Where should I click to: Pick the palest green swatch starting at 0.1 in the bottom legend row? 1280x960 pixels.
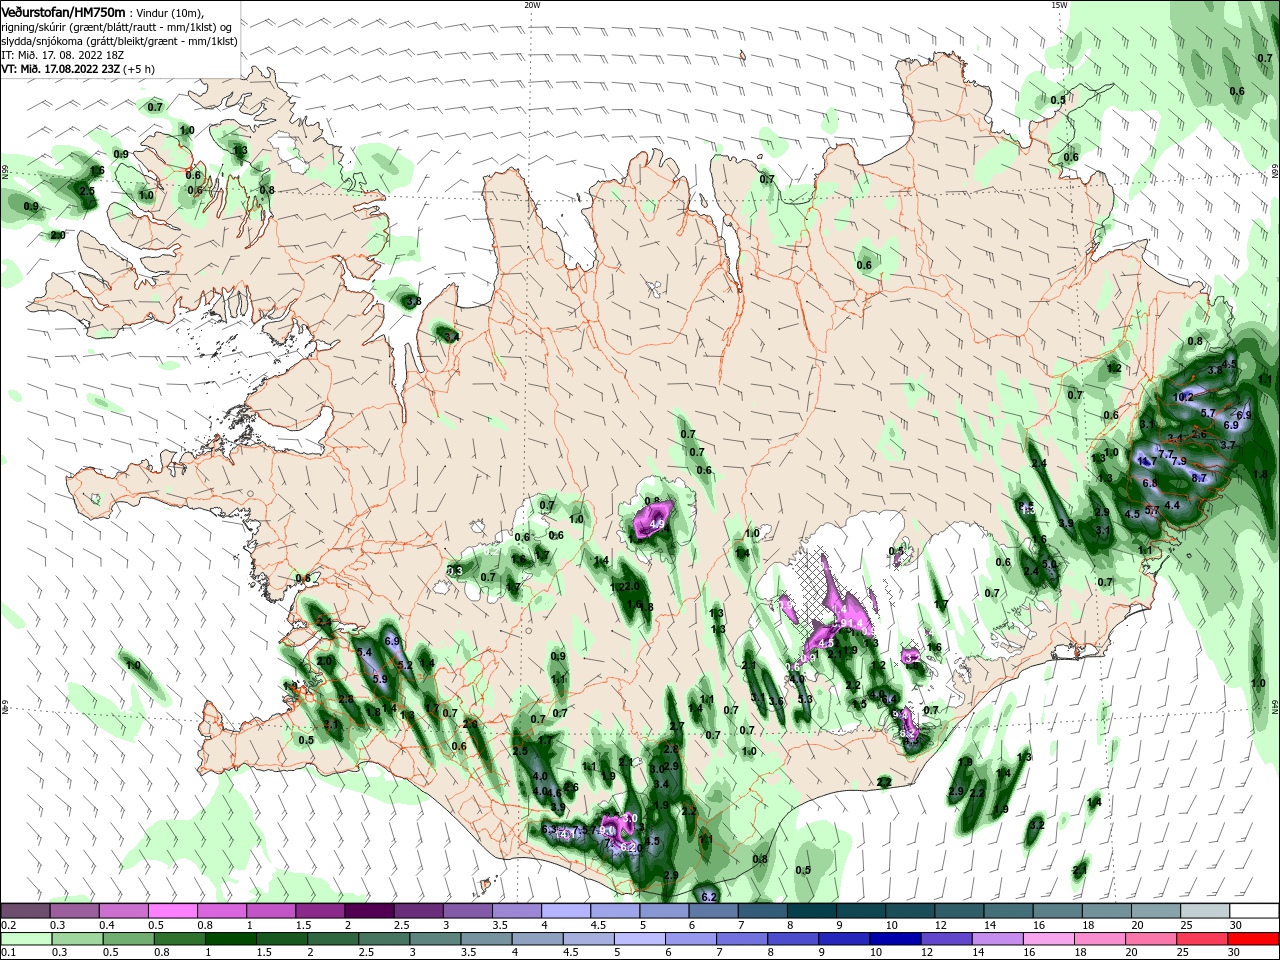pyautogui.click(x=25, y=939)
